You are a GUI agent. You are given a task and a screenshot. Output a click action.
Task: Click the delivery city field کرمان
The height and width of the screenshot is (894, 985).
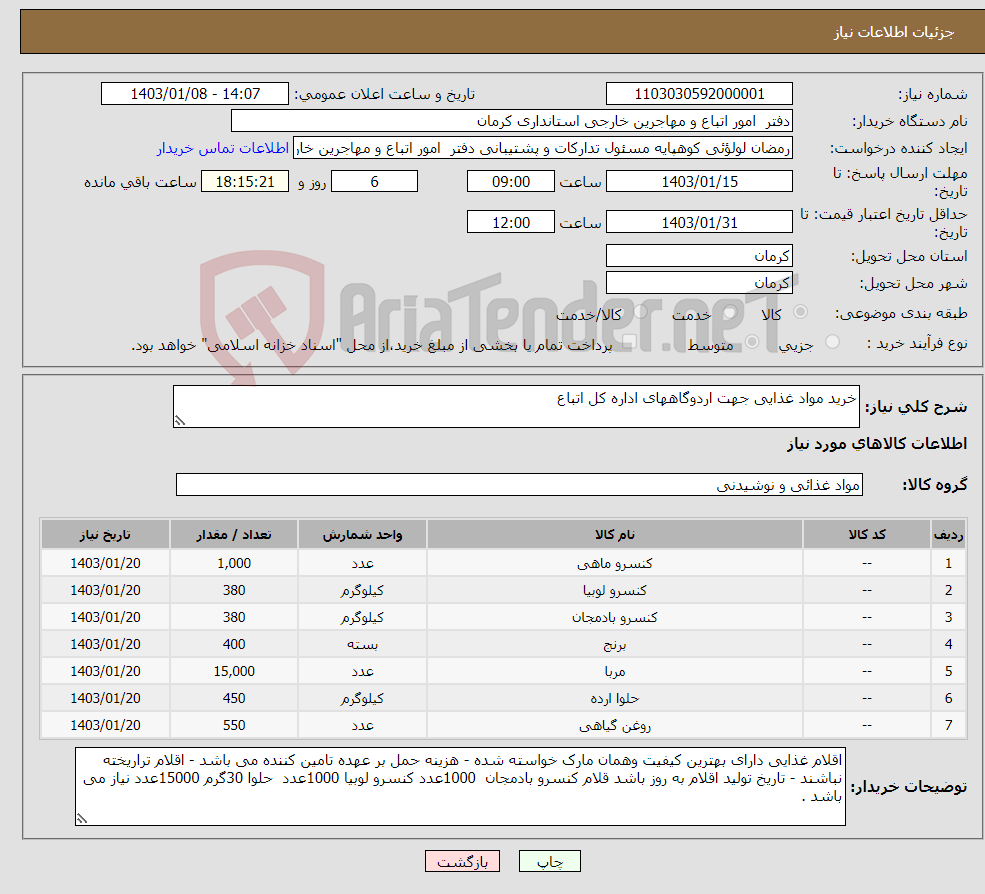pyautogui.click(x=699, y=283)
